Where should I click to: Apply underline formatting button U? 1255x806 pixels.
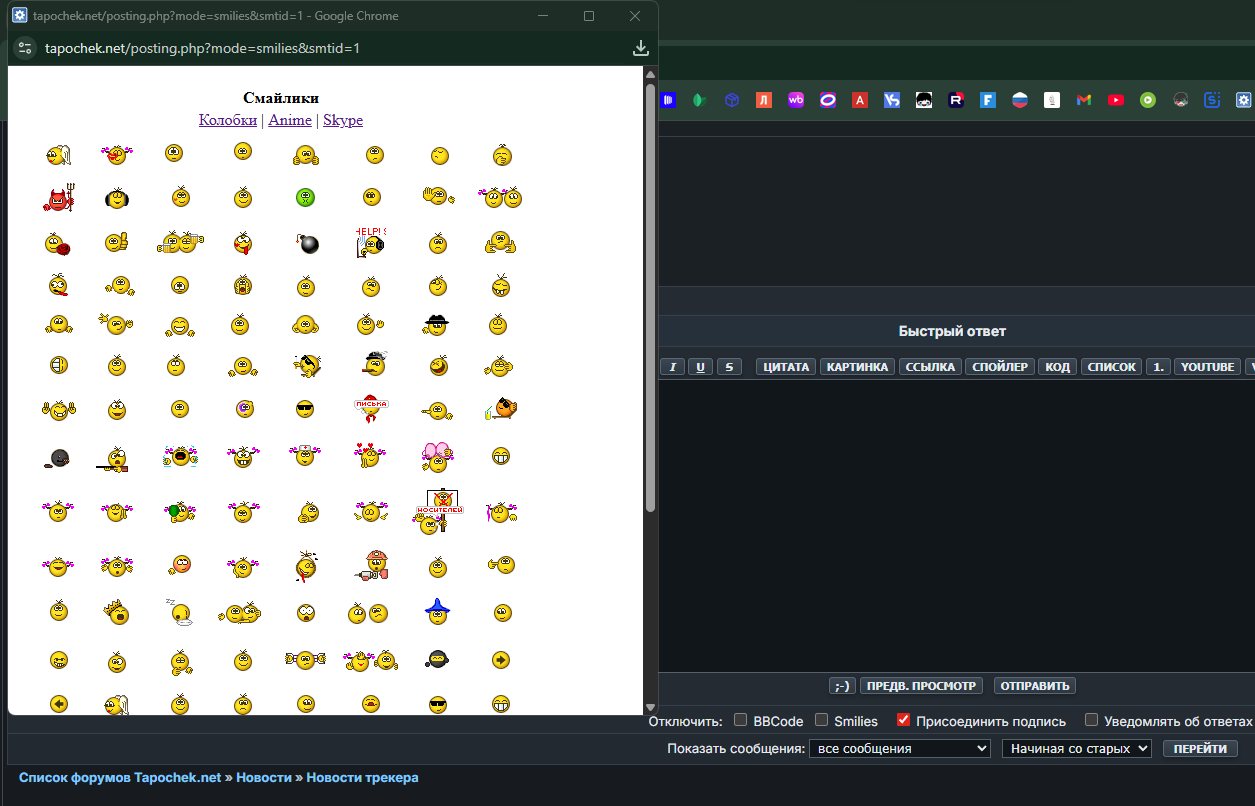pos(701,367)
